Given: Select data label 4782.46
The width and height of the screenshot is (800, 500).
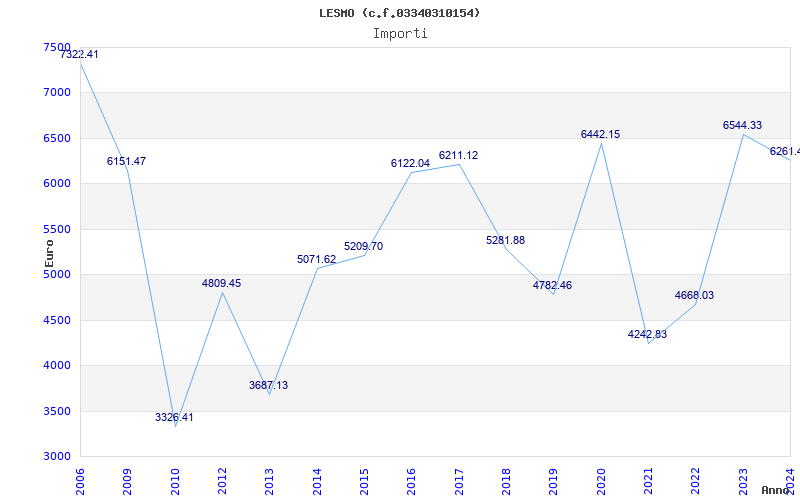Looking at the screenshot, I should [x=552, y=285].
